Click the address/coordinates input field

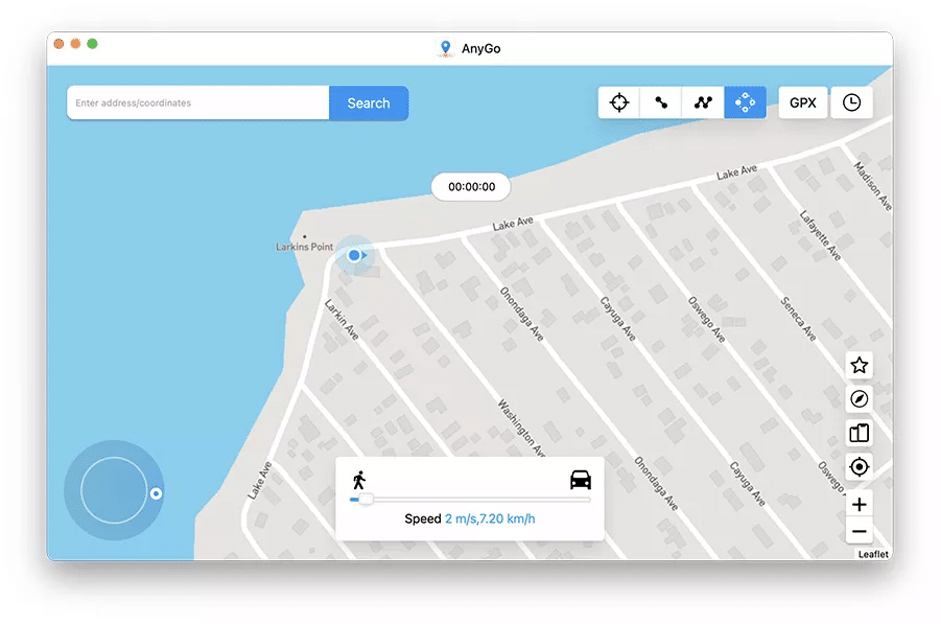tap(196, 103)
